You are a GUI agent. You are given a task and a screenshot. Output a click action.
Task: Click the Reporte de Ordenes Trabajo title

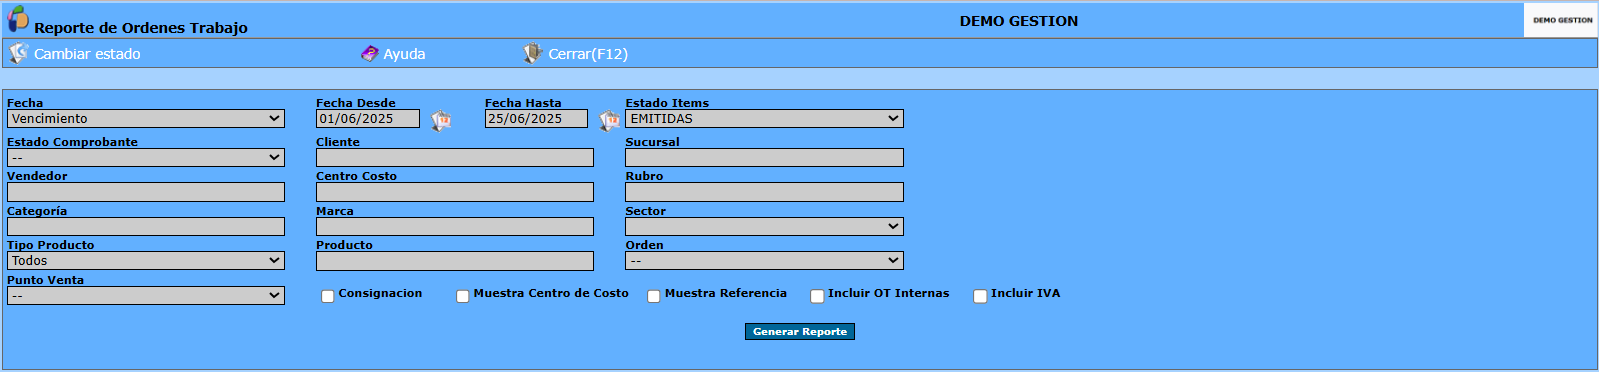pos(141,28)
